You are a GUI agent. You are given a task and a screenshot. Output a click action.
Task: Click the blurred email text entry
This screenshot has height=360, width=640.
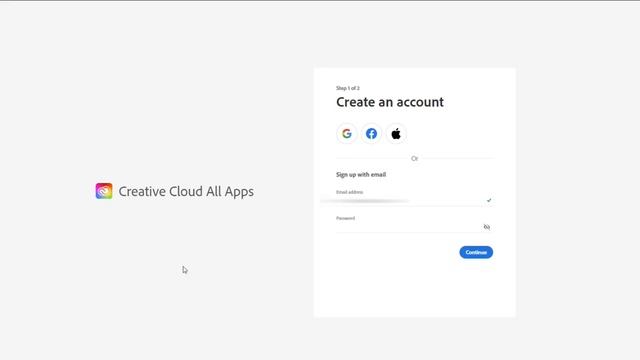coord(365,201)
